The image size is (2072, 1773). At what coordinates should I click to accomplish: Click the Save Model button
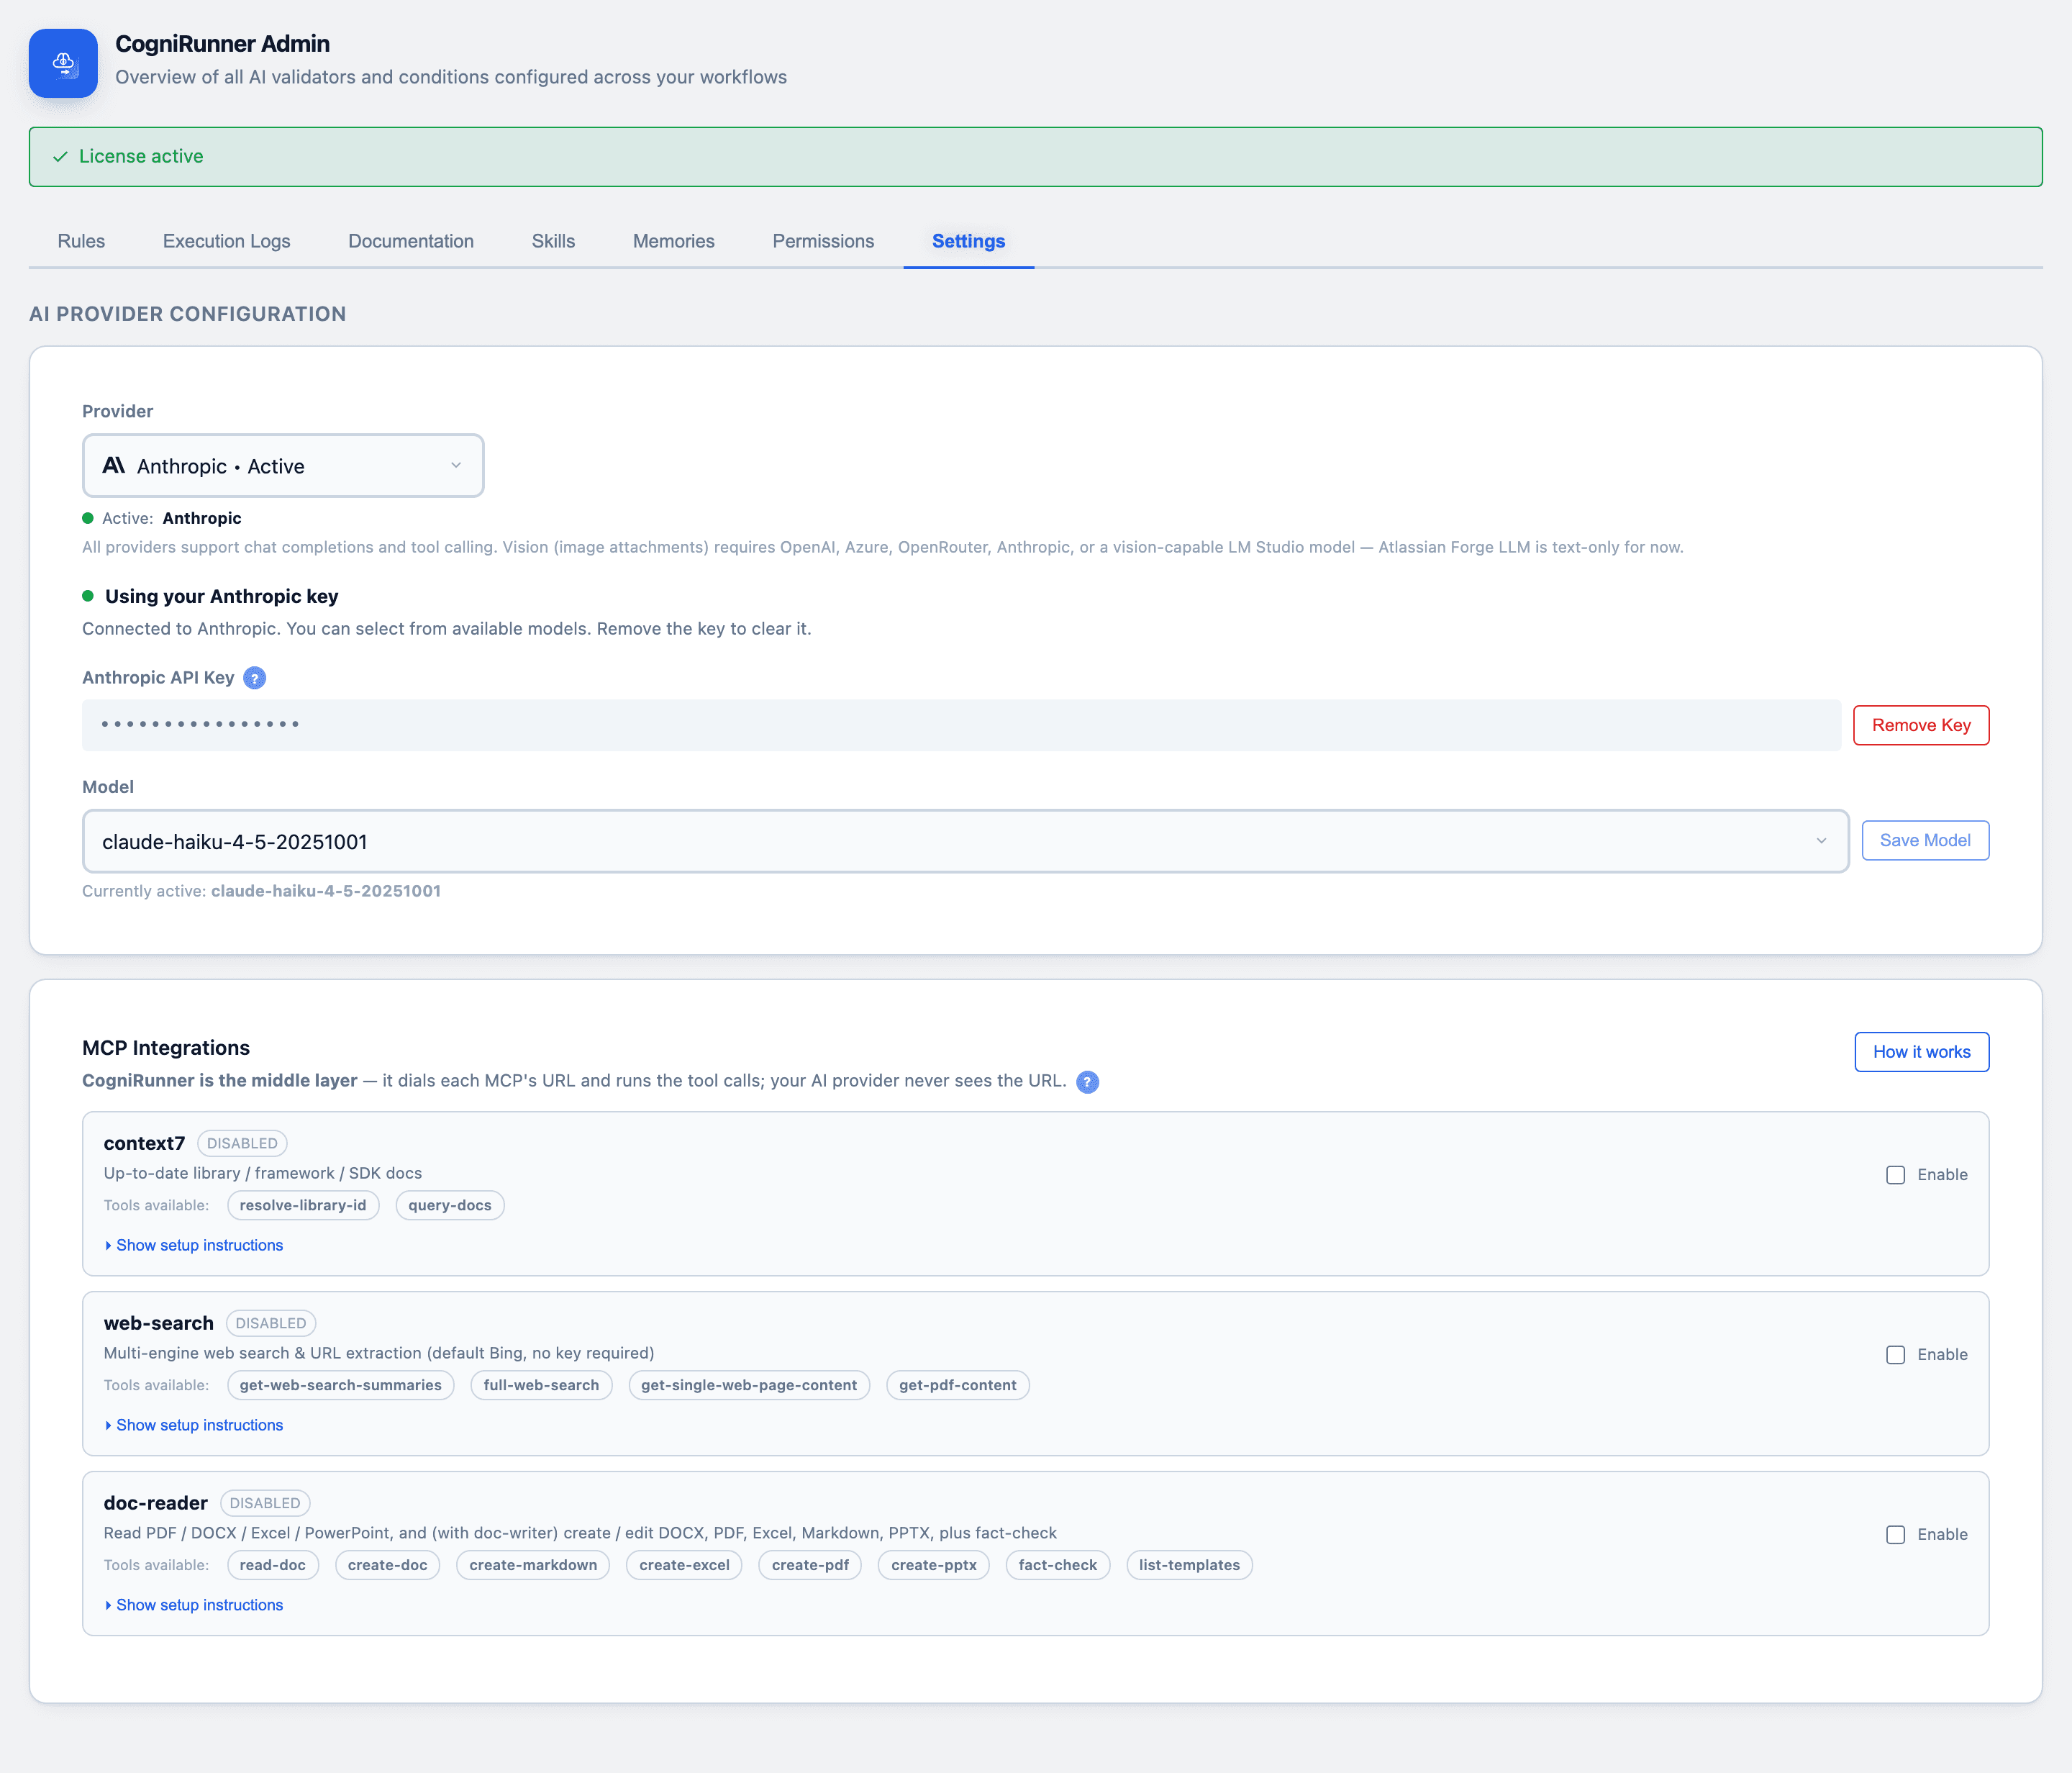(1925, 841)
